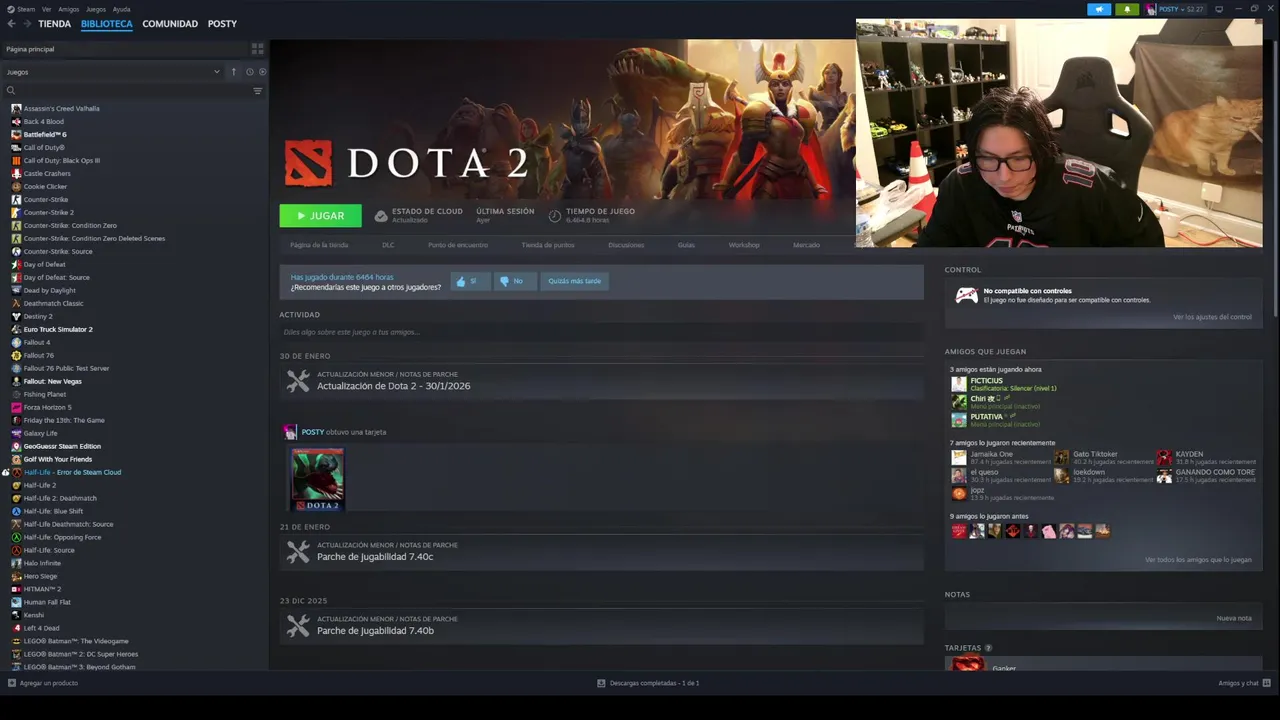Expand the POSTY account dropdown
1280x720 pixels.
pos(1175,9)
